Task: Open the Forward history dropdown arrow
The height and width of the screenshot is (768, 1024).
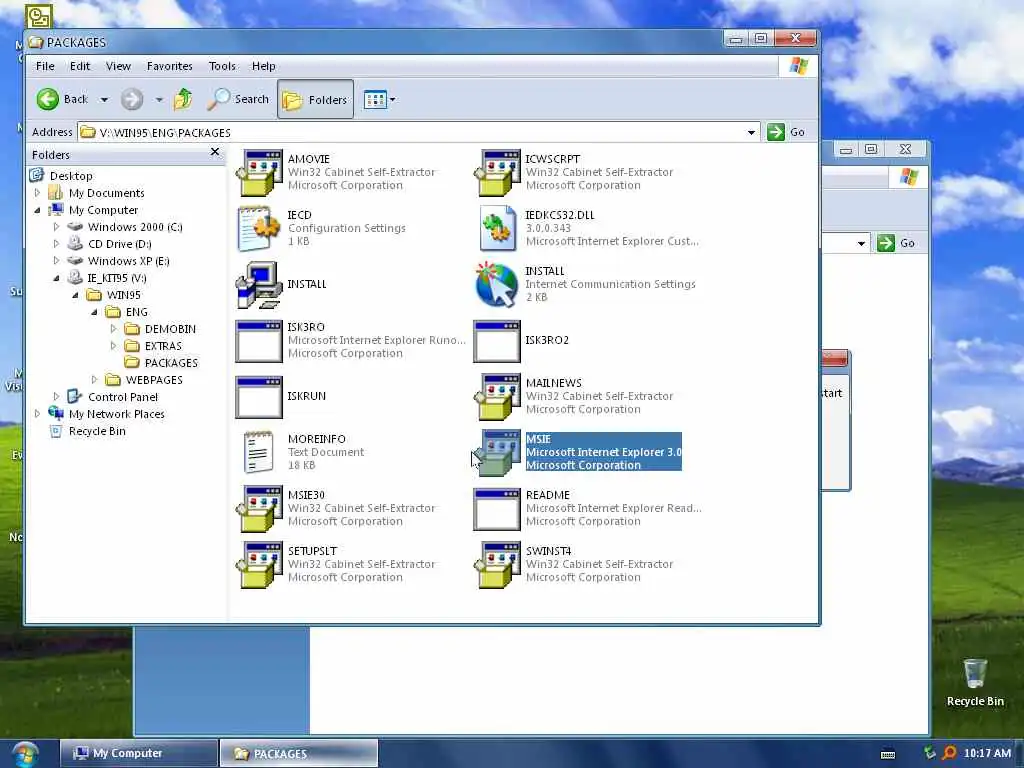Action: pos(159,100)
